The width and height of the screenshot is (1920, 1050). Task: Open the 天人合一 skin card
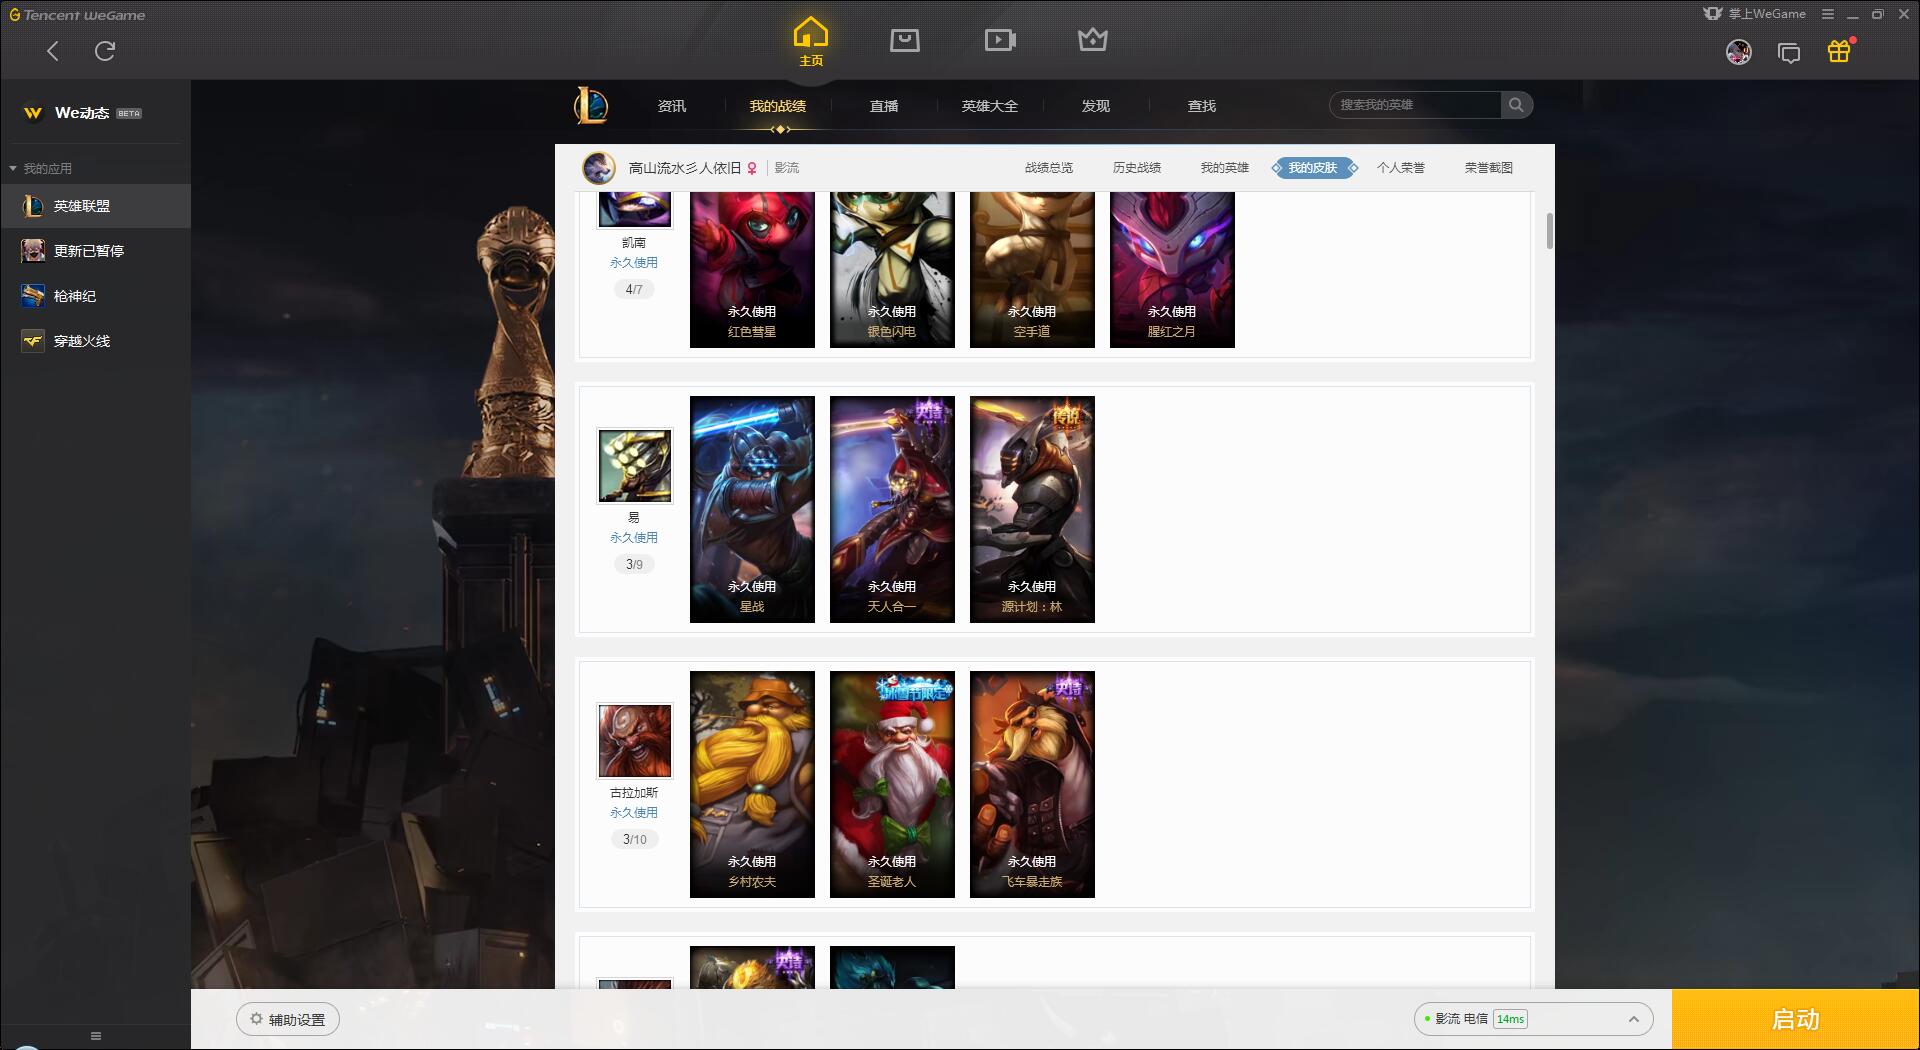(x=892, y=509)
